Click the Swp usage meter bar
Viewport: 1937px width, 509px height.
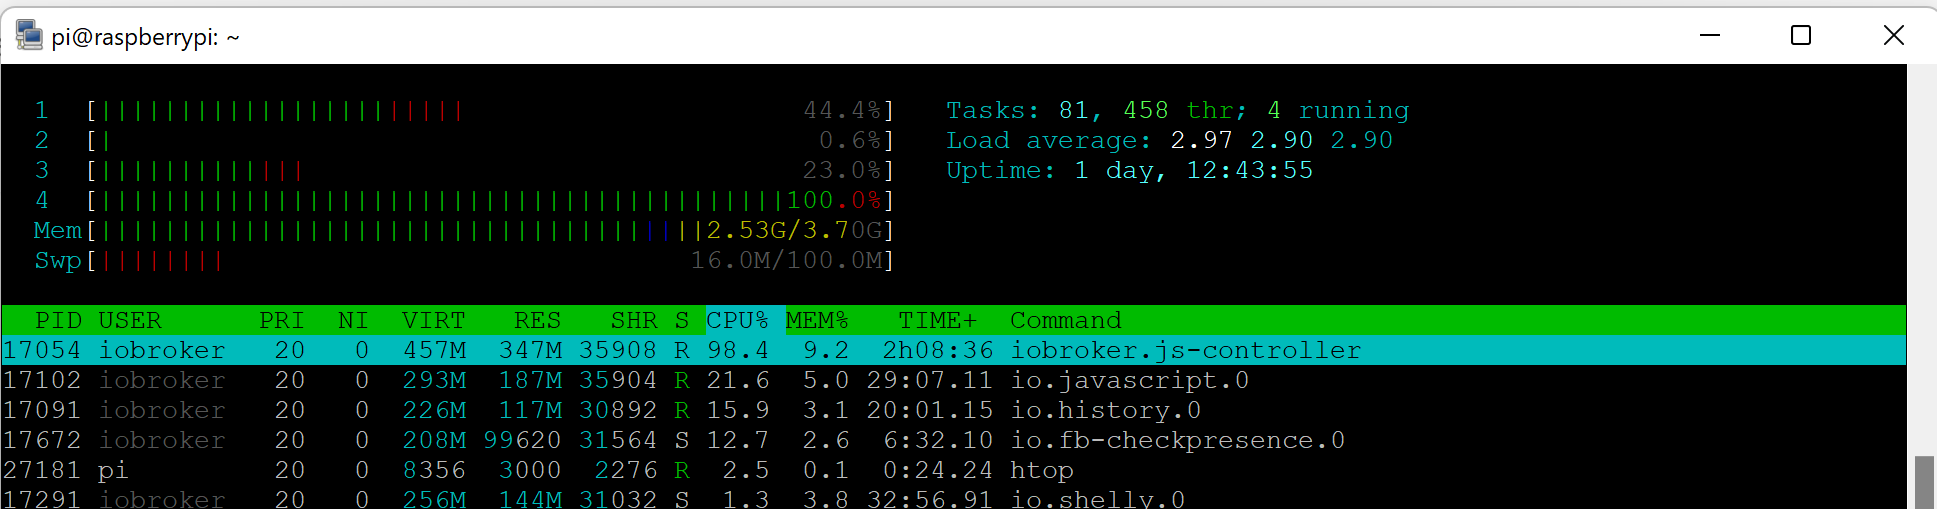click(x=490, y=260)
